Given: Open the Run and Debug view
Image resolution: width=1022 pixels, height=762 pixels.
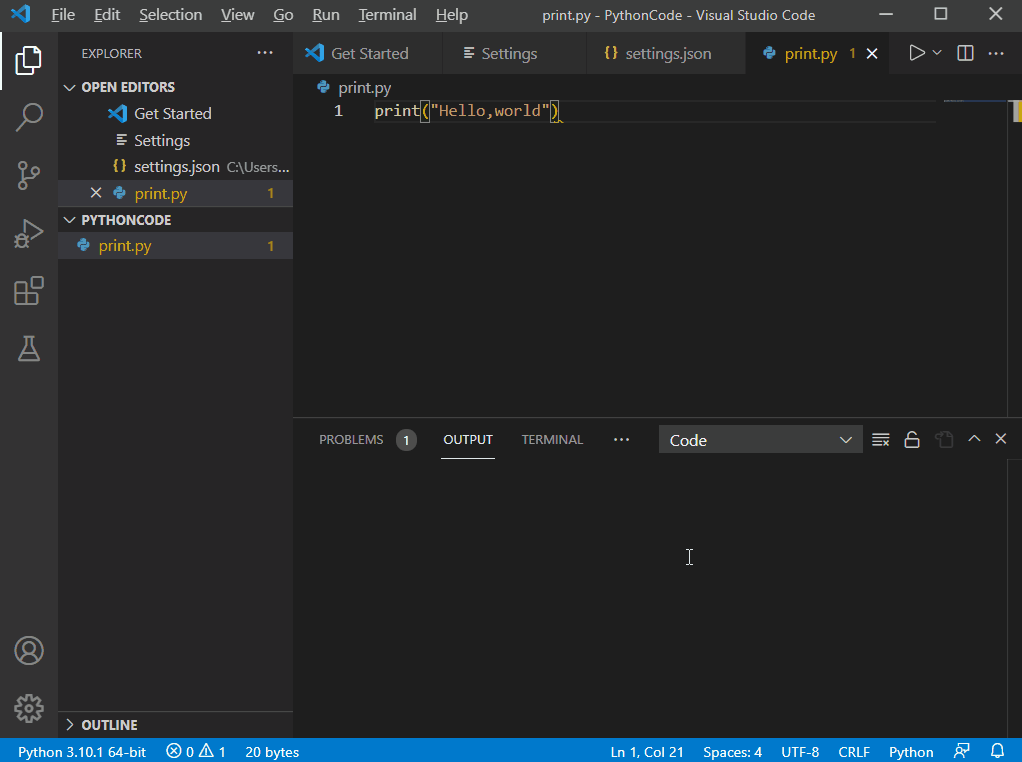Looking at the screenshot, I should point(29,232).
